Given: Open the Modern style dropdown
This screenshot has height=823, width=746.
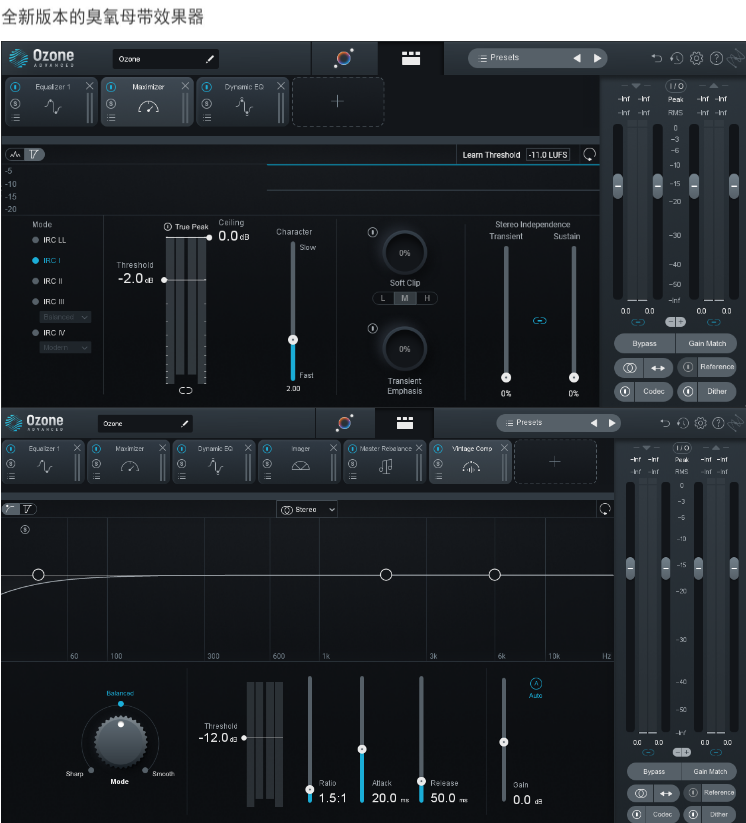Looking at the screenshot, I should [x=65, y=347].
